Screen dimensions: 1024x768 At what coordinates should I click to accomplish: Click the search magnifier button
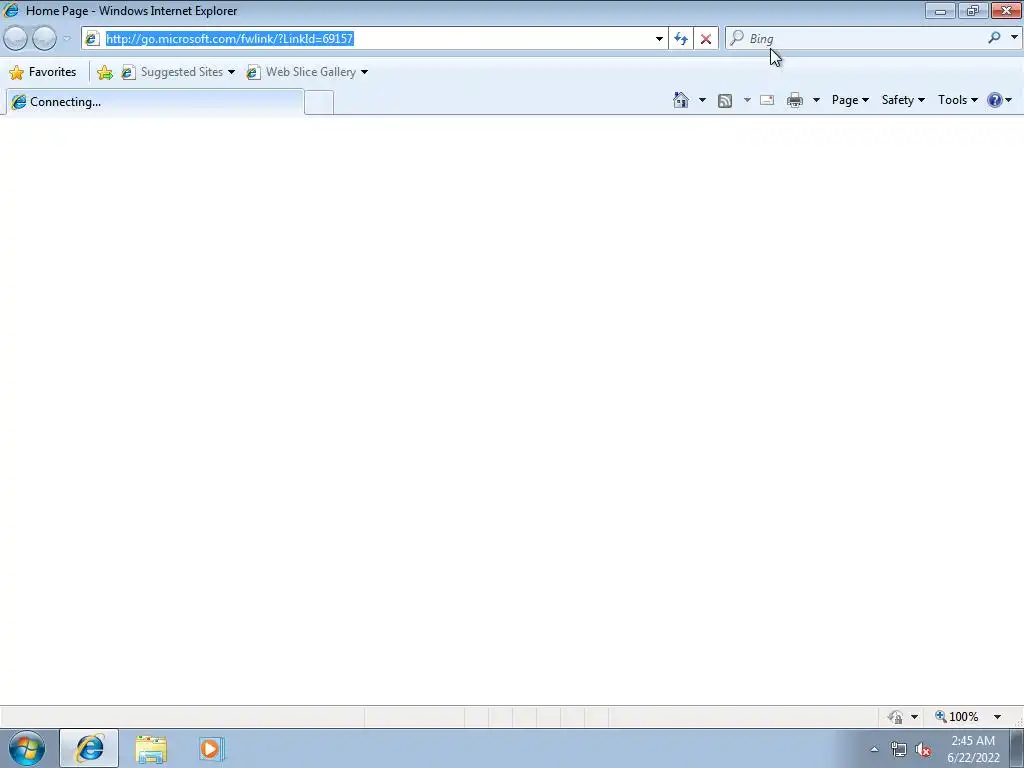point(995,38)
